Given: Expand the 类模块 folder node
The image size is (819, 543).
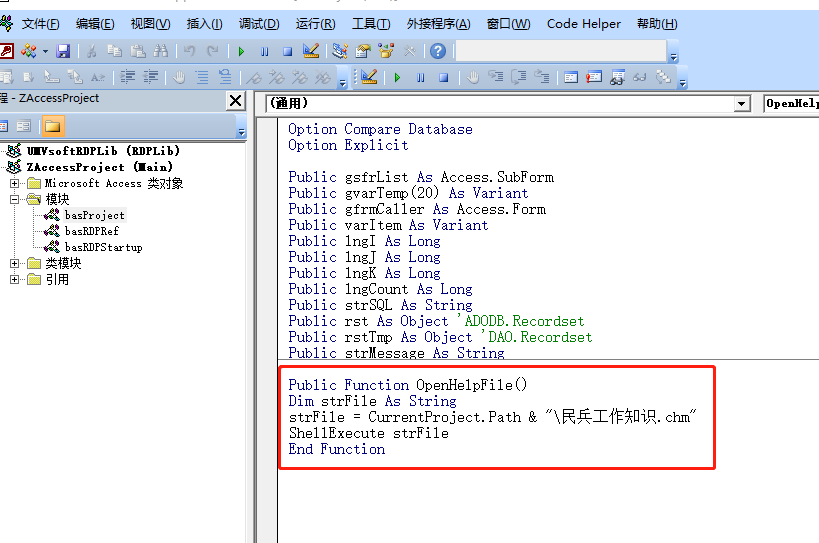Looking at the screenshot, I should pyautogui.click(x=15, y=263).
